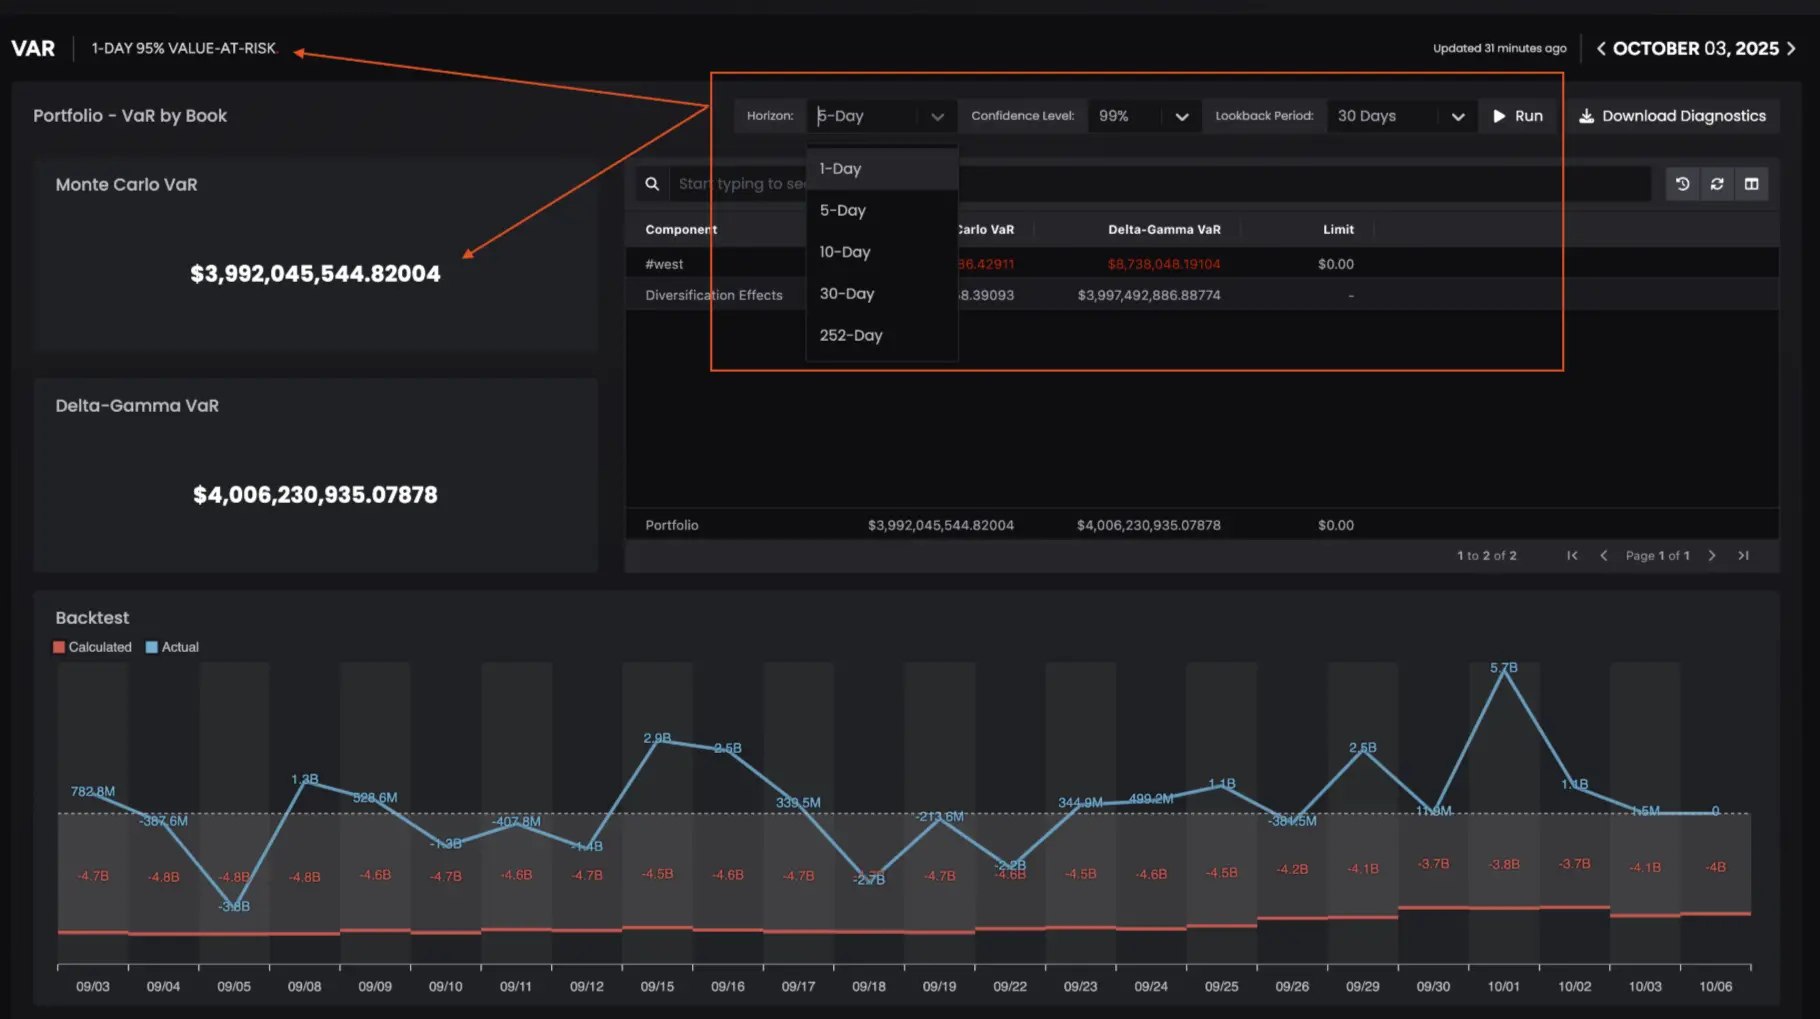1820x1019 pixels.
Task: Toggle the Calculated series in legend
Action: (x=92, y=647)
